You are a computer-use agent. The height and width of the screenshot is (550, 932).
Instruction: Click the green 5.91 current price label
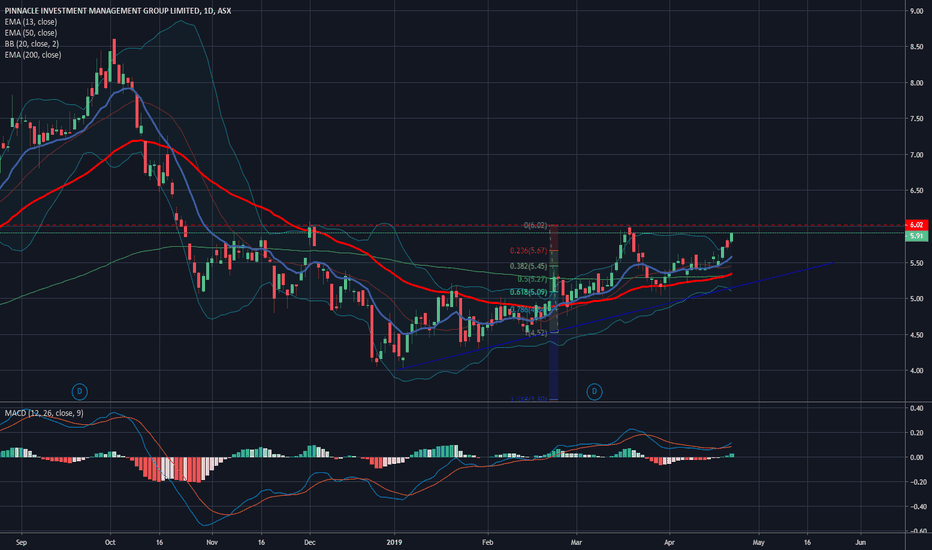click(x=916, y=236)
